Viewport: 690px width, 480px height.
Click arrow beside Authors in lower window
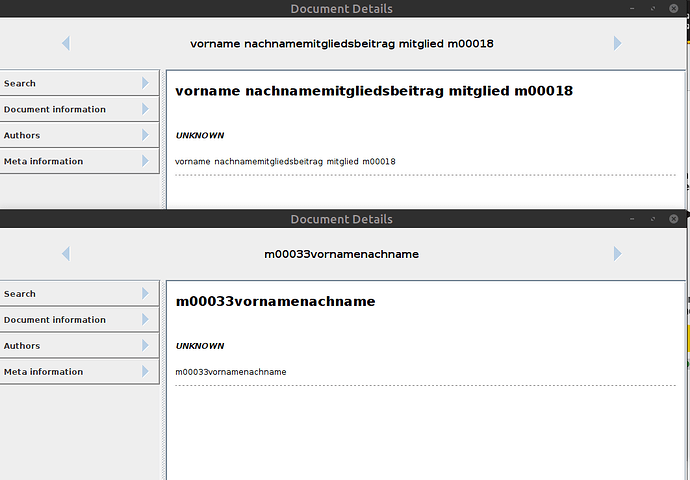[x=146, y=346]
